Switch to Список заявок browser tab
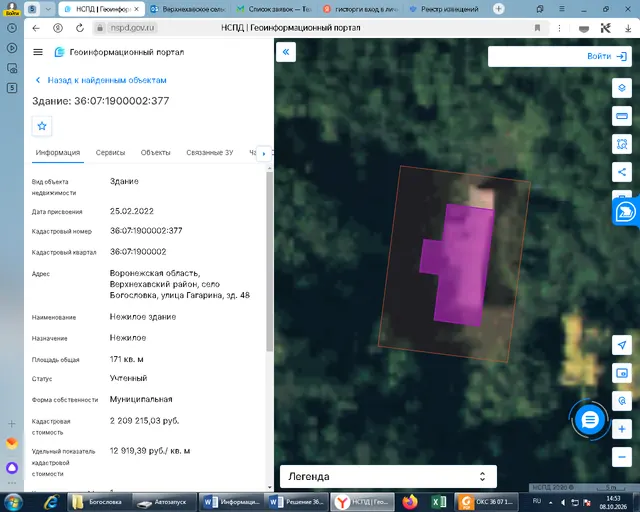Image resolution: width=640 pixels, height=512 pixels. coord(276,9)
